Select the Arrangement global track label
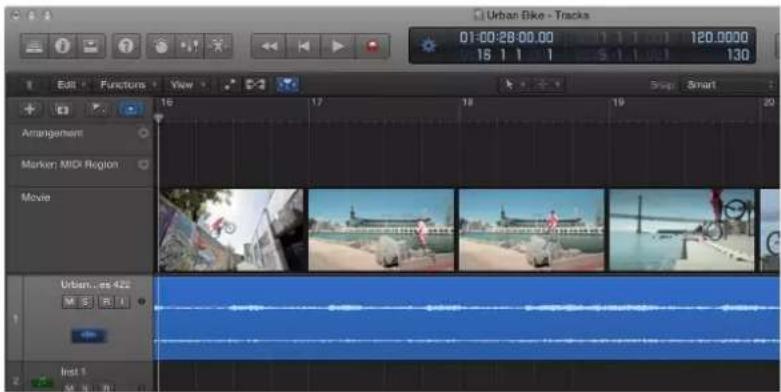 [52, 133]
